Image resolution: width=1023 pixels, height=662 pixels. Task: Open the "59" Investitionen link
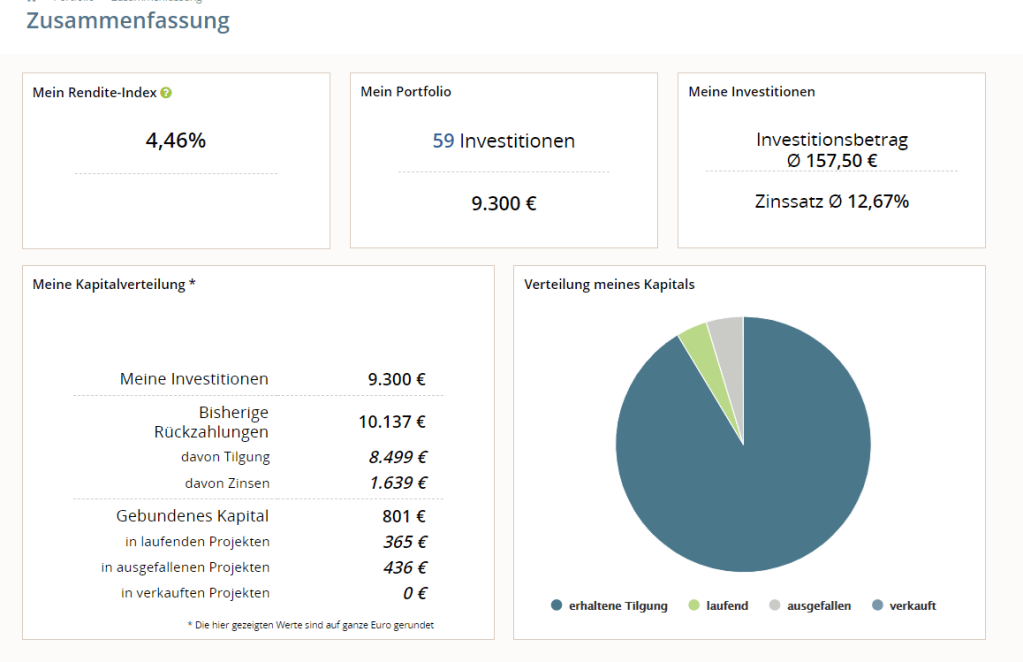pos(443,141)
